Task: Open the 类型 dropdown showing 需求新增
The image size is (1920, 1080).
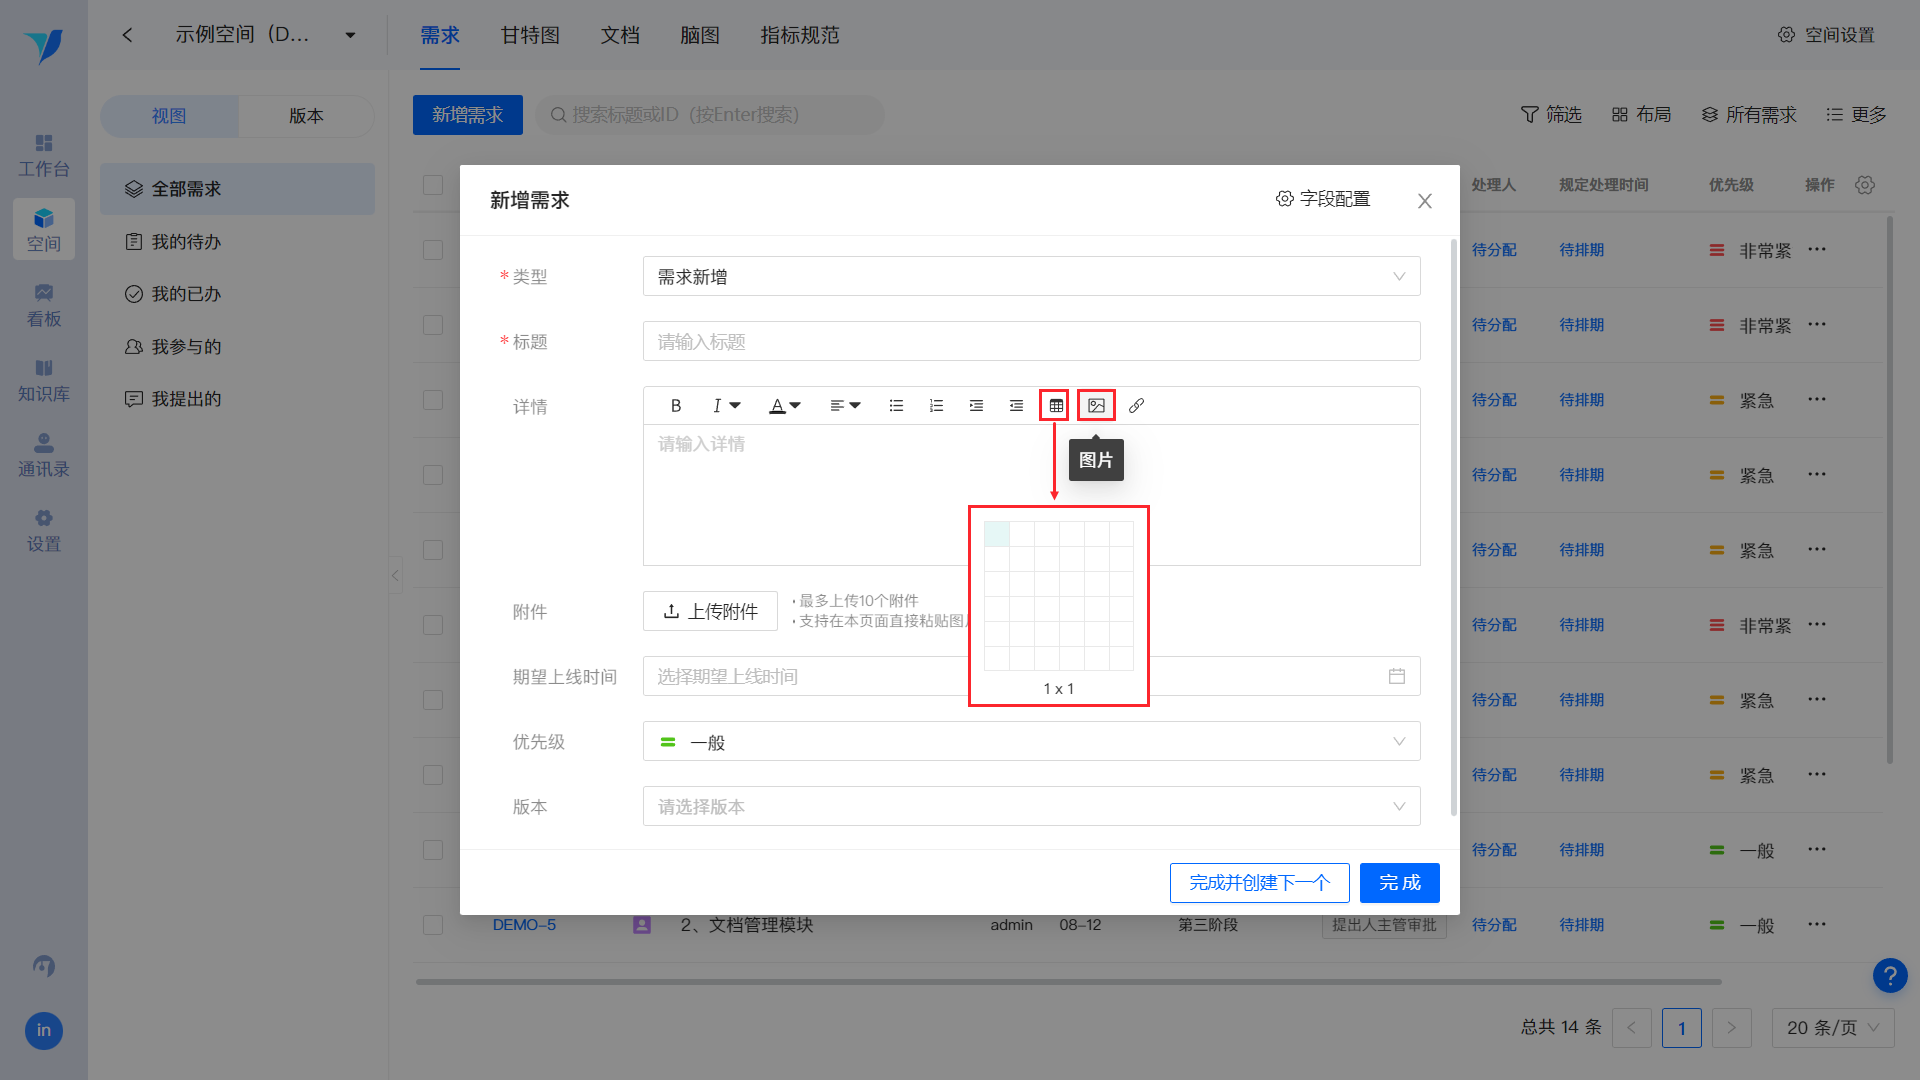Action: pyautogui.click(x=1031, y=276)
